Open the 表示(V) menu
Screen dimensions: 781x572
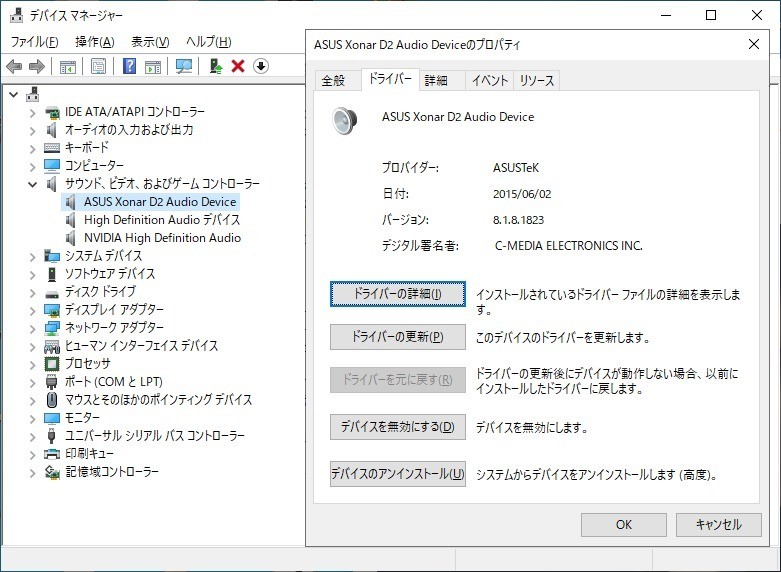click(x=150, y=42)
